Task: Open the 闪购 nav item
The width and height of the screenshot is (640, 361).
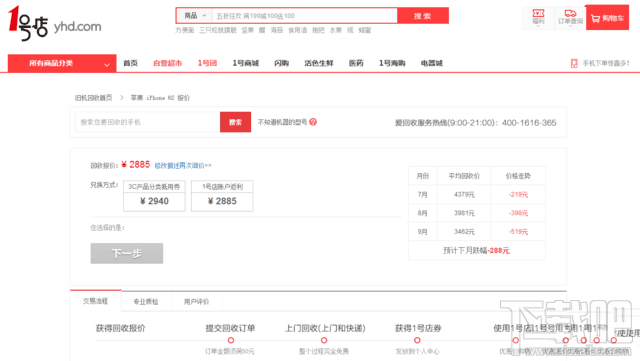Action: (282, 63)
